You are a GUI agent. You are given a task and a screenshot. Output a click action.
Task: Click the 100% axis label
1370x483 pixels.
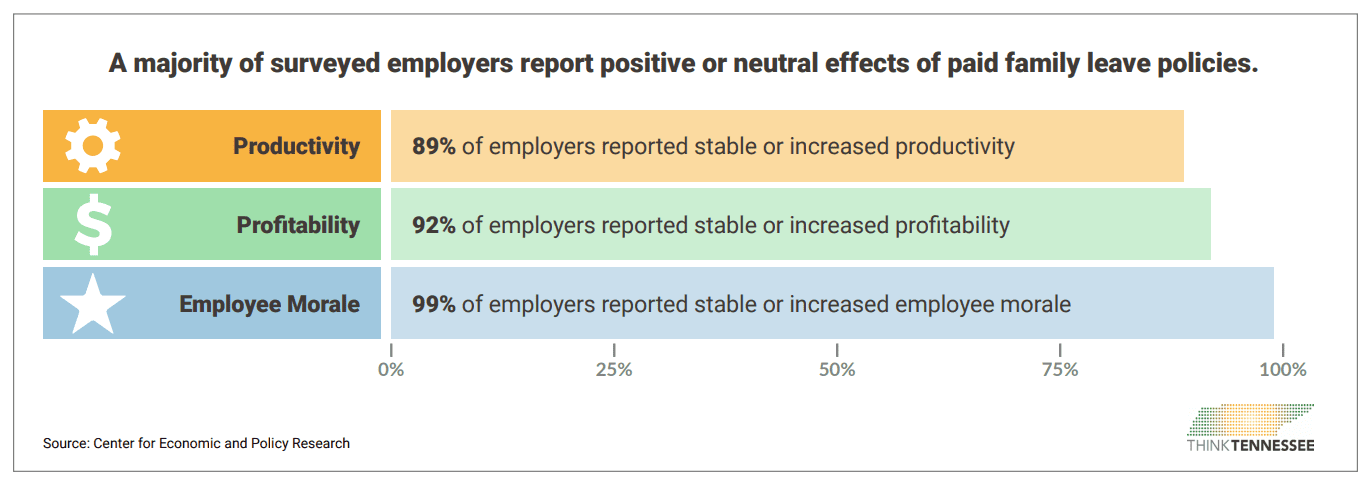click(1283, 370)
